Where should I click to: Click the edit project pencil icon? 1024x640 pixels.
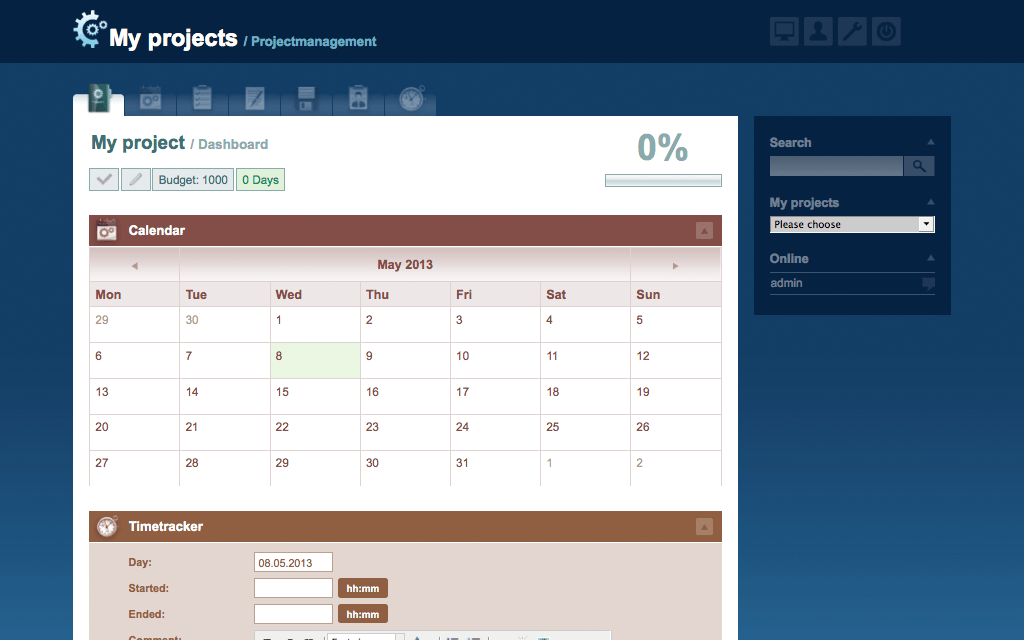[x=136, y=180]
